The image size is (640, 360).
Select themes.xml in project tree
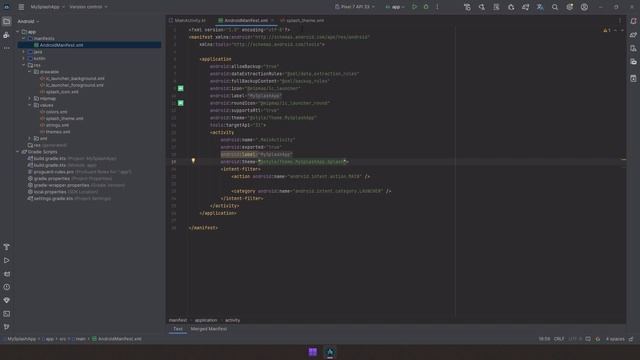(55, 132)
